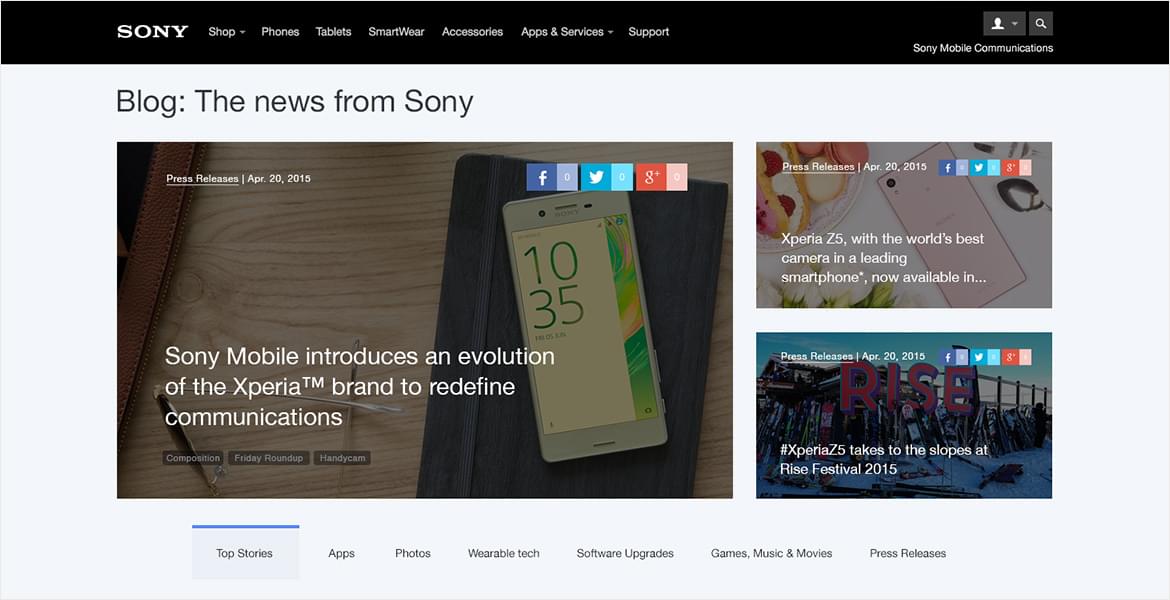Click the Blog: The news from Sony heading
The height and width of the screenshot is (600, 1170).
point(295,101)
